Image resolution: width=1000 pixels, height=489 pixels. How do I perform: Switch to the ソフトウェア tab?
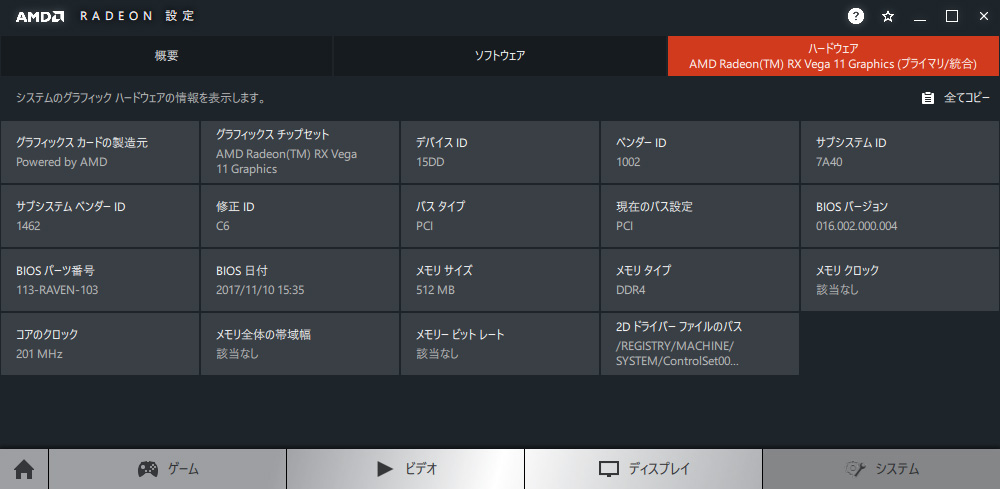point(500,55)
